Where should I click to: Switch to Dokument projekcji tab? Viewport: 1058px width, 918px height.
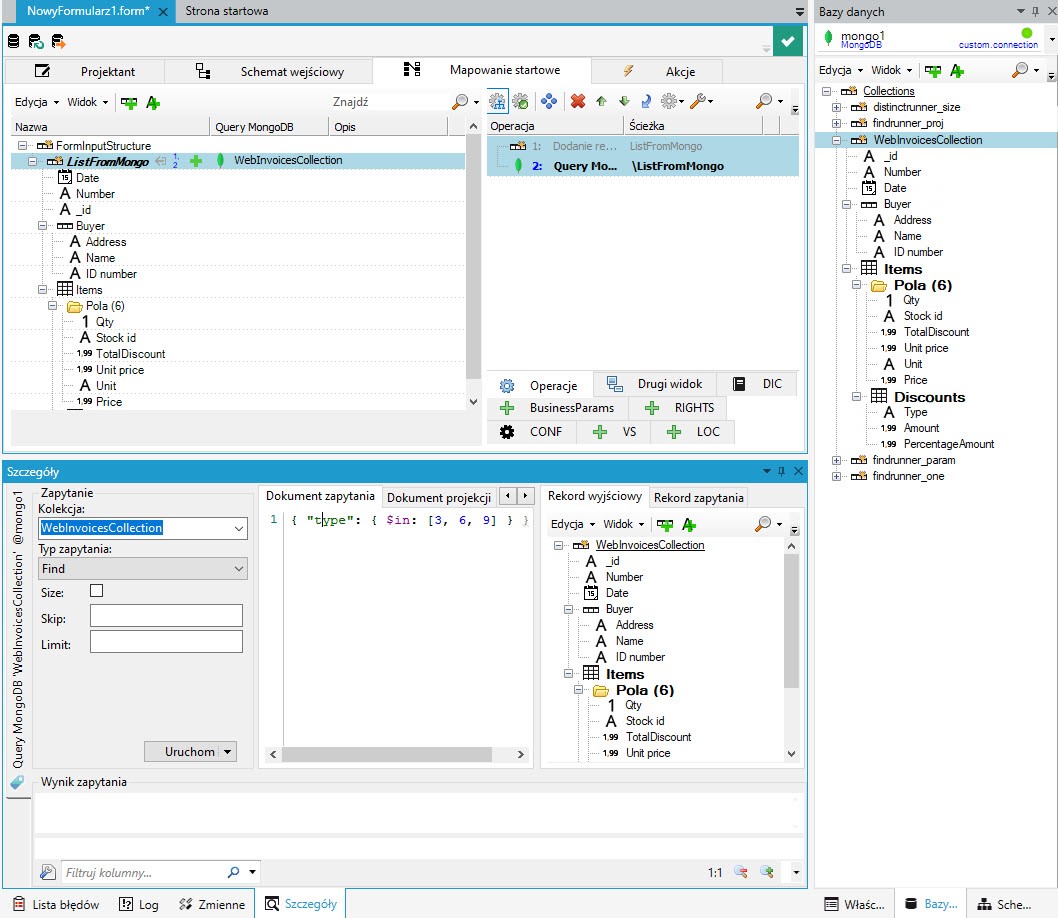[439, 498]
